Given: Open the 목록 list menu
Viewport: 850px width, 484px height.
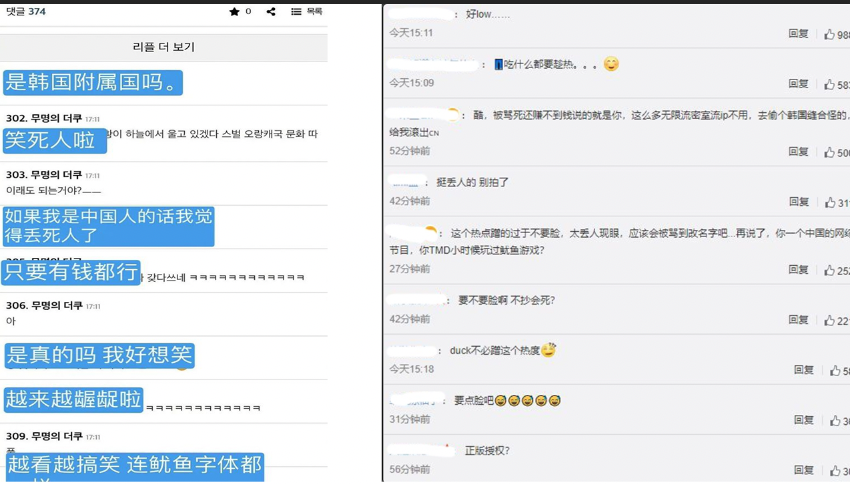Looking at the screenshot, I should [307, 12].
